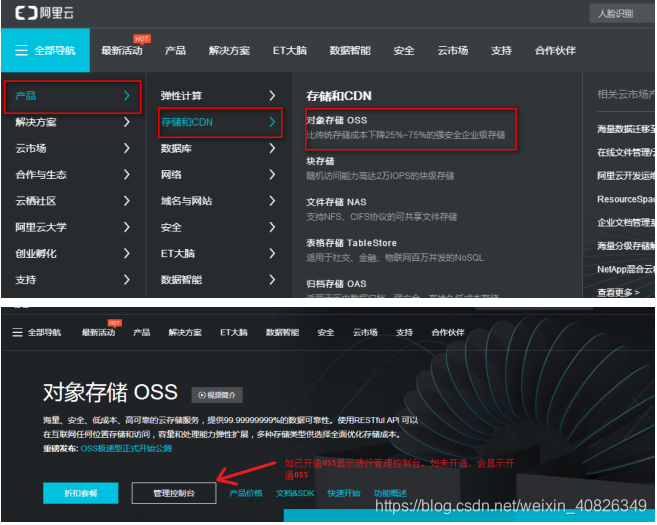Click the 折扣套餐 button
Viewport: 657px width, 525px height.
coord(80,493)
